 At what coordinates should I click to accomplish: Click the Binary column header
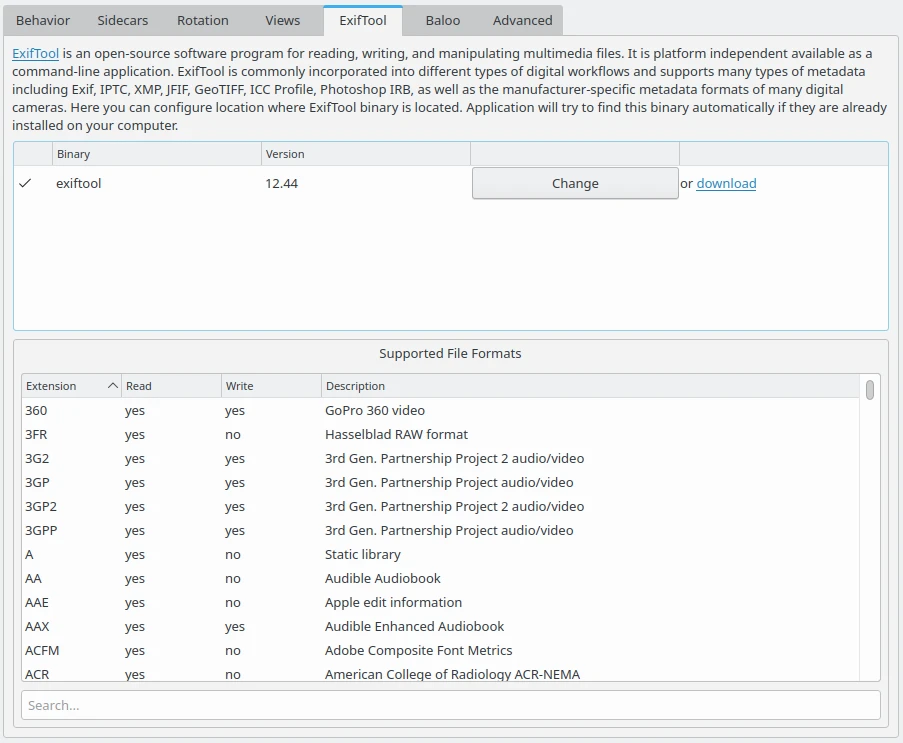coord(155,154)
